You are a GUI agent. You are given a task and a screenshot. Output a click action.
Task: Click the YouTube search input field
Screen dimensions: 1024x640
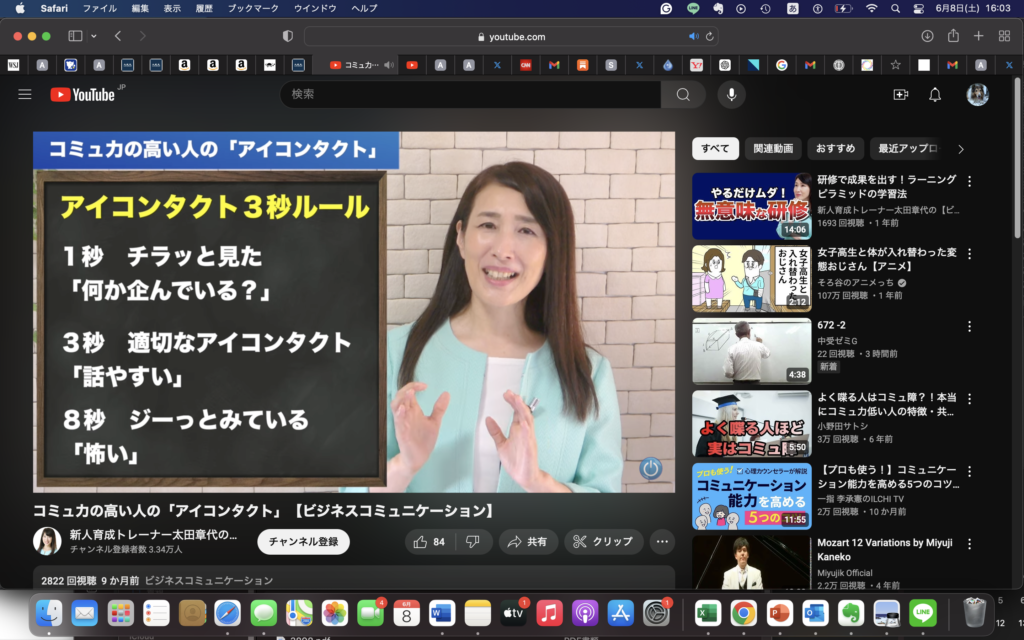click(470, 94)
